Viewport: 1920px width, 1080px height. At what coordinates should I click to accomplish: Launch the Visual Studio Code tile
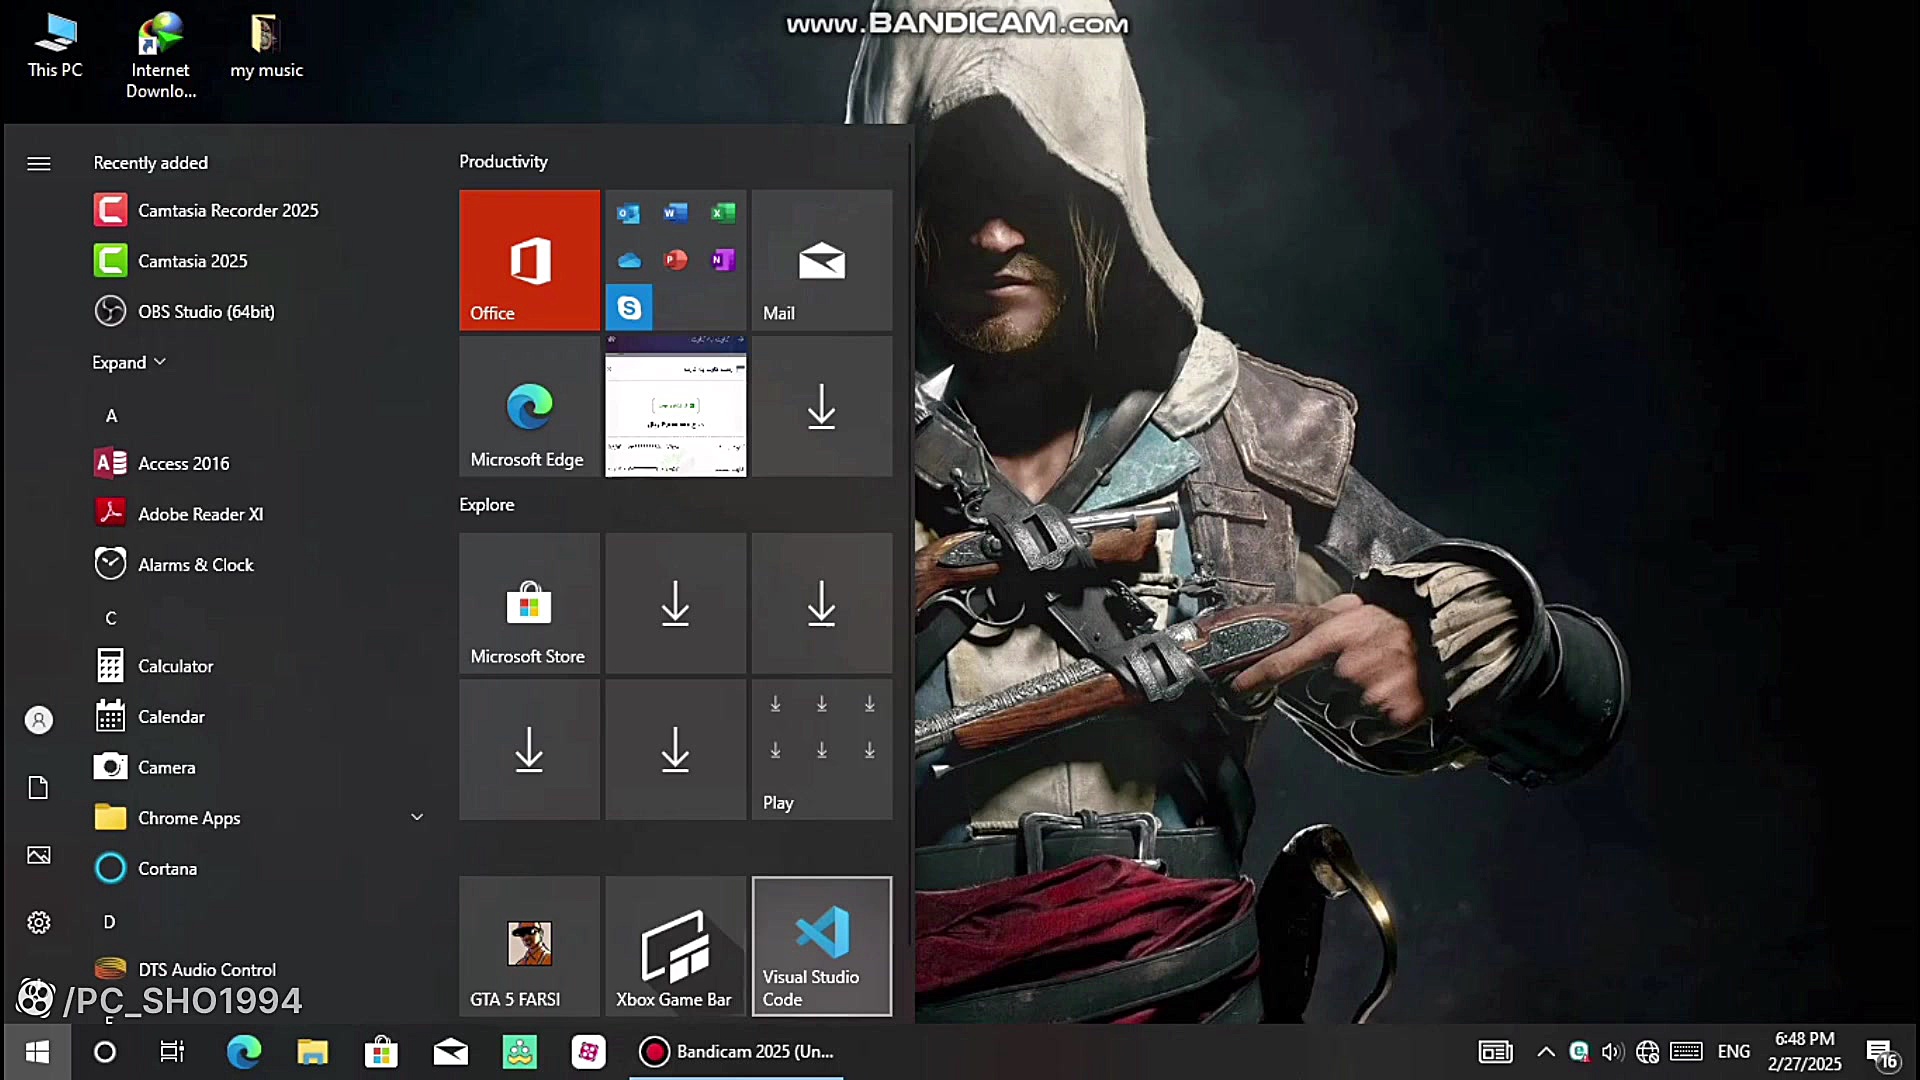821,946
